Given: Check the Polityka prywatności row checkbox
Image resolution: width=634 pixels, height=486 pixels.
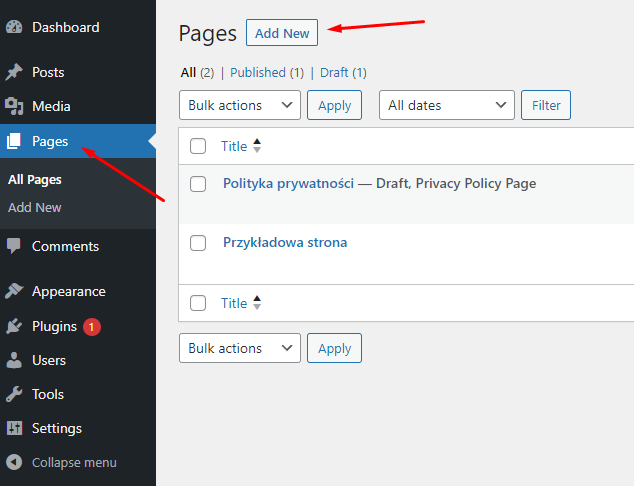Looking at the screenshot, I should tap(198, 184).
